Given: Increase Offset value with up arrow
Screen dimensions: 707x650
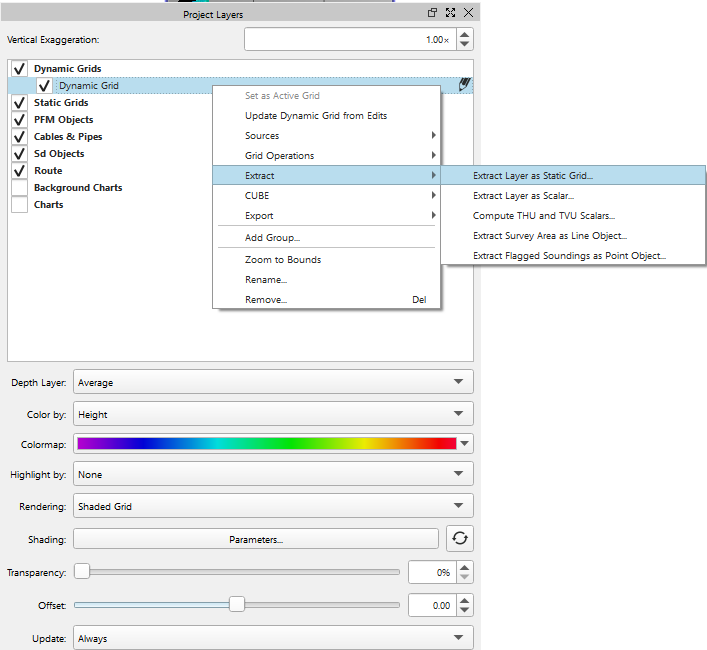Looking at the screenshot, I should pos(466,599).
